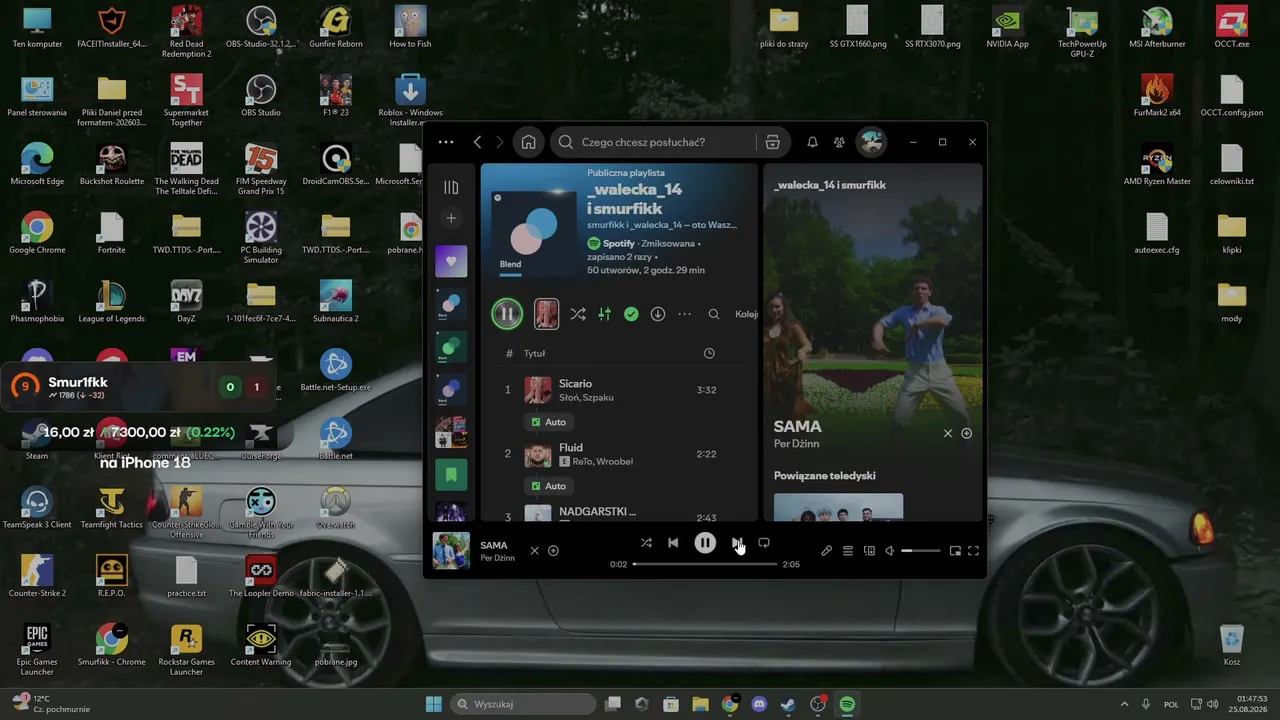The image size is (1280, 720).
Task: Open Spotify notifications bell
Action: pos(812,142)
